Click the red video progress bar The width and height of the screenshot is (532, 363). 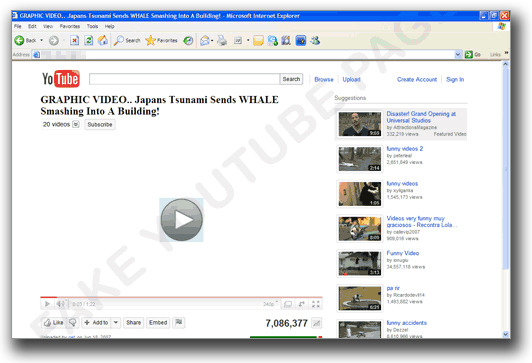tap(181, 297)
